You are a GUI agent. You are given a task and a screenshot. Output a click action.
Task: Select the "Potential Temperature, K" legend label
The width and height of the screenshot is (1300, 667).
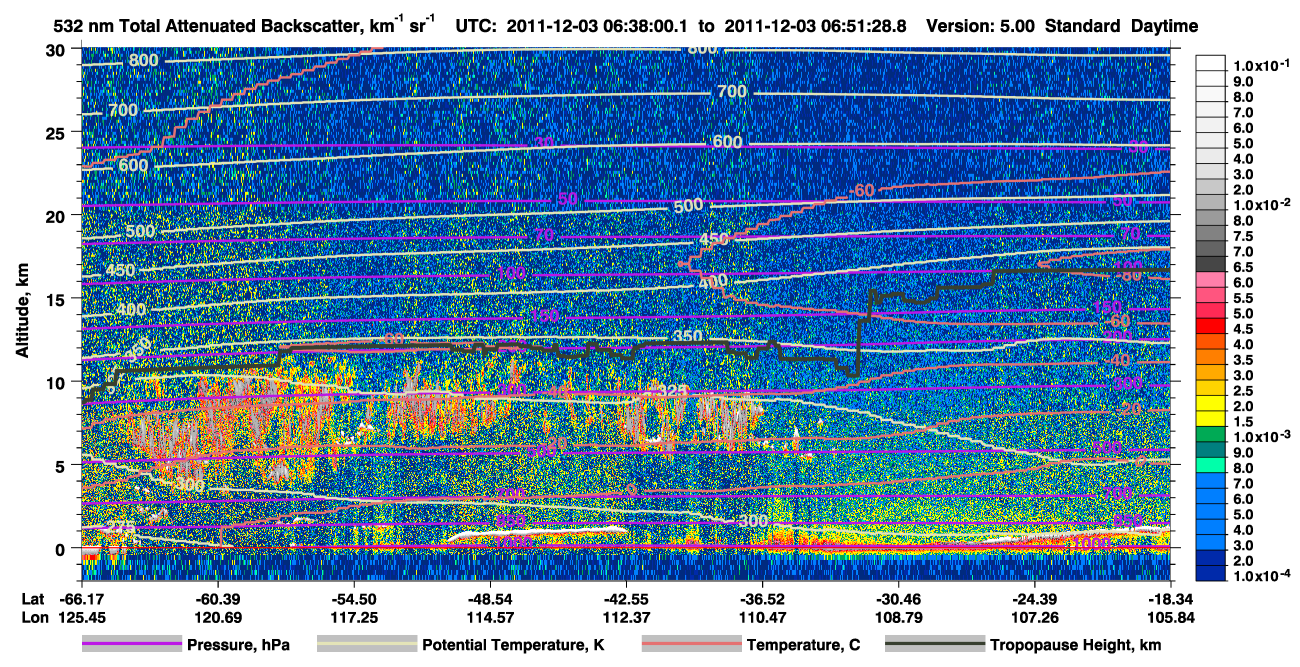coord(513,646)
